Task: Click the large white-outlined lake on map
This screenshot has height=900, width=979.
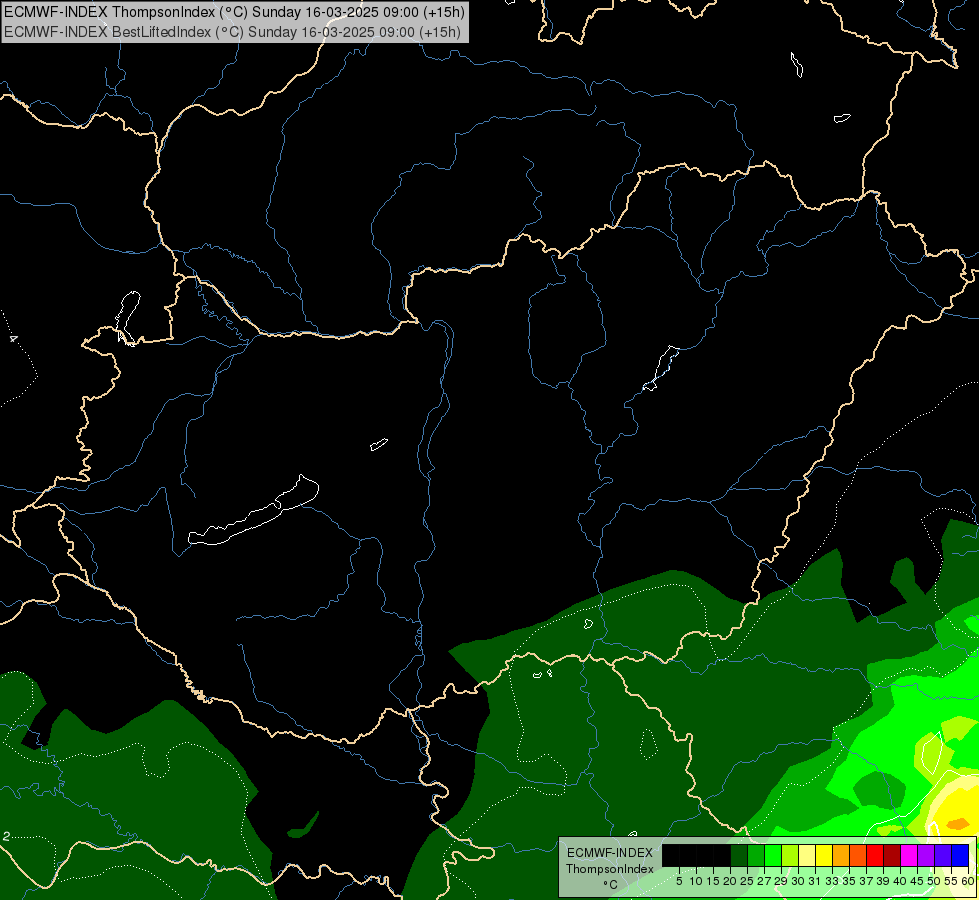Action: (x=254, y=511)
